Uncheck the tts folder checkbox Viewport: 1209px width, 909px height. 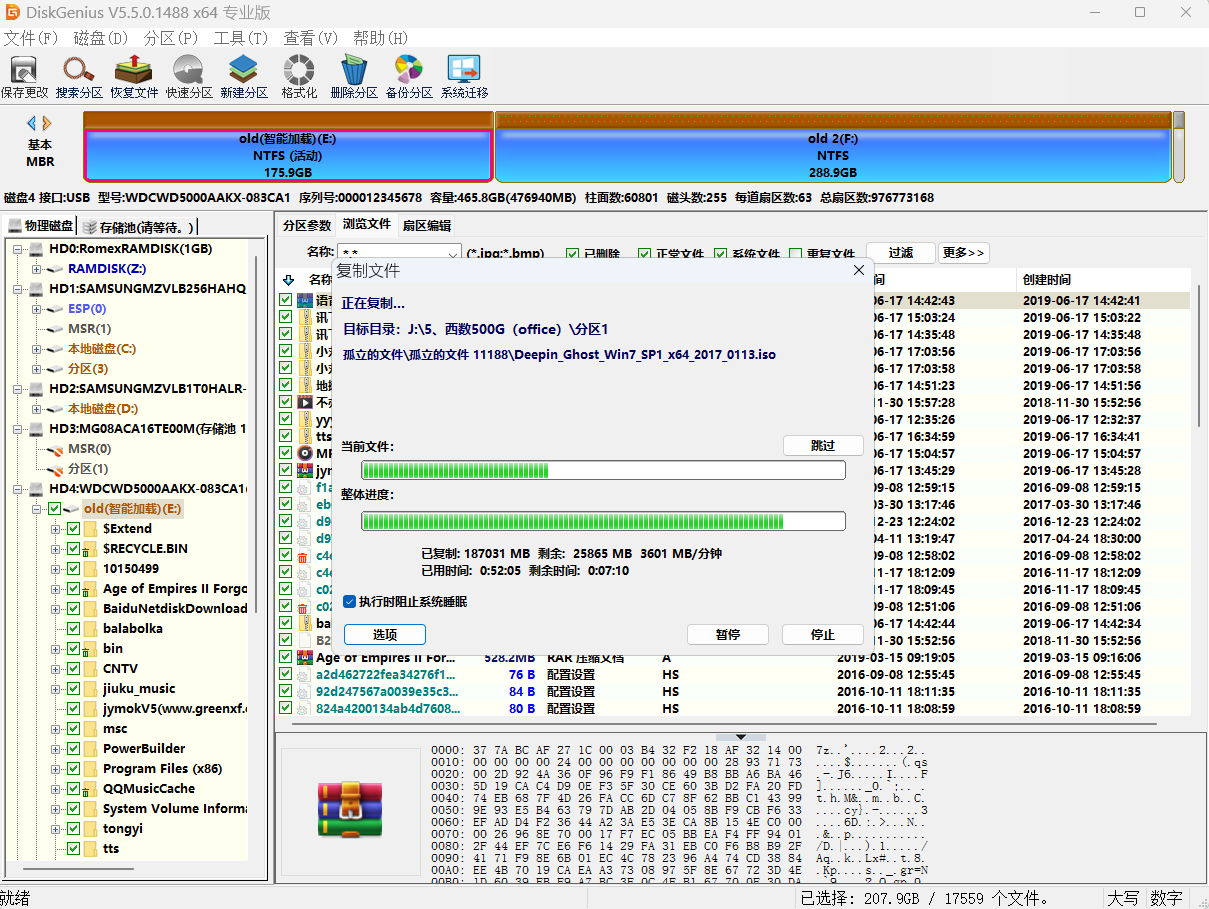[x=73, y=849]
